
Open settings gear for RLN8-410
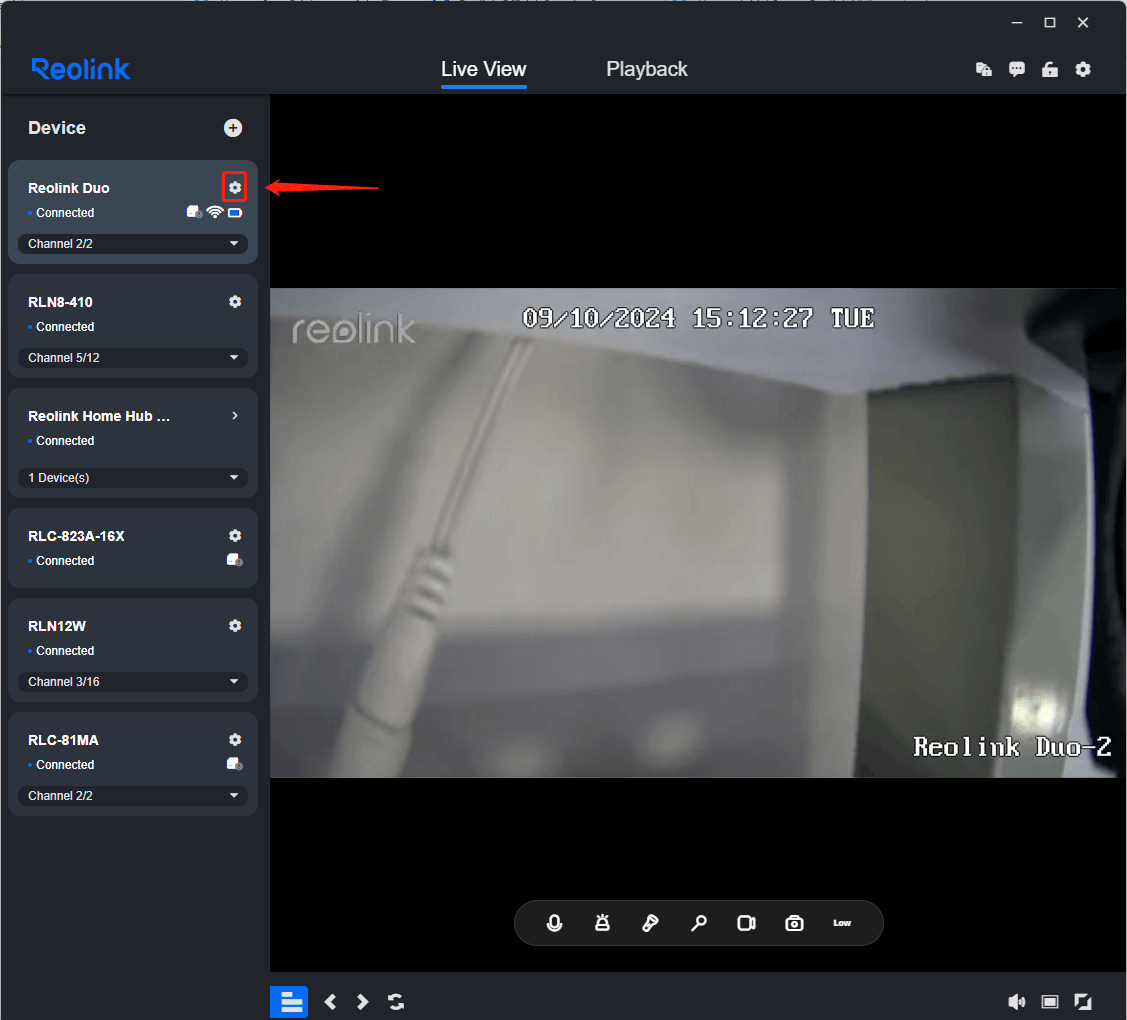point(235,302)
